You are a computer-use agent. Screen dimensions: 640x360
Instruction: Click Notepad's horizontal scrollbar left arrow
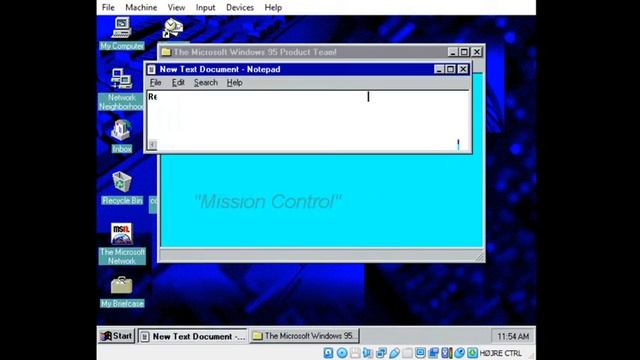pos(152,144)
